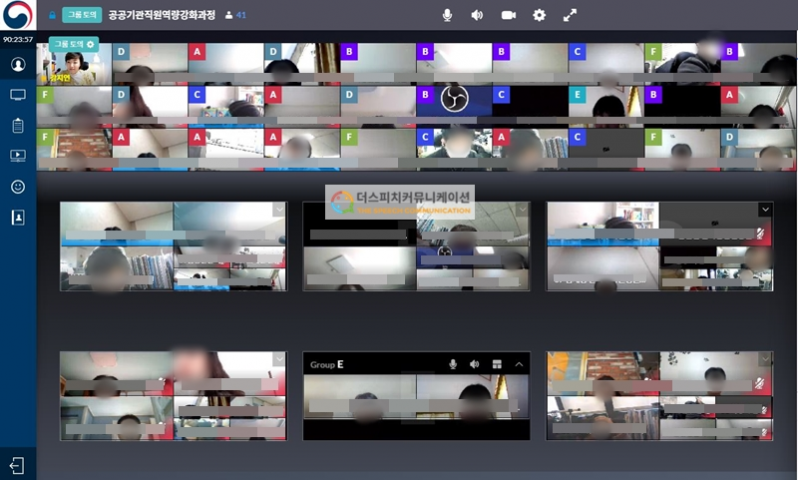Image resolution: width=798 pixels, height=480 pixels.
Task: Expand the bottom-left group panel chevron
Action: [x=279, y=359]
